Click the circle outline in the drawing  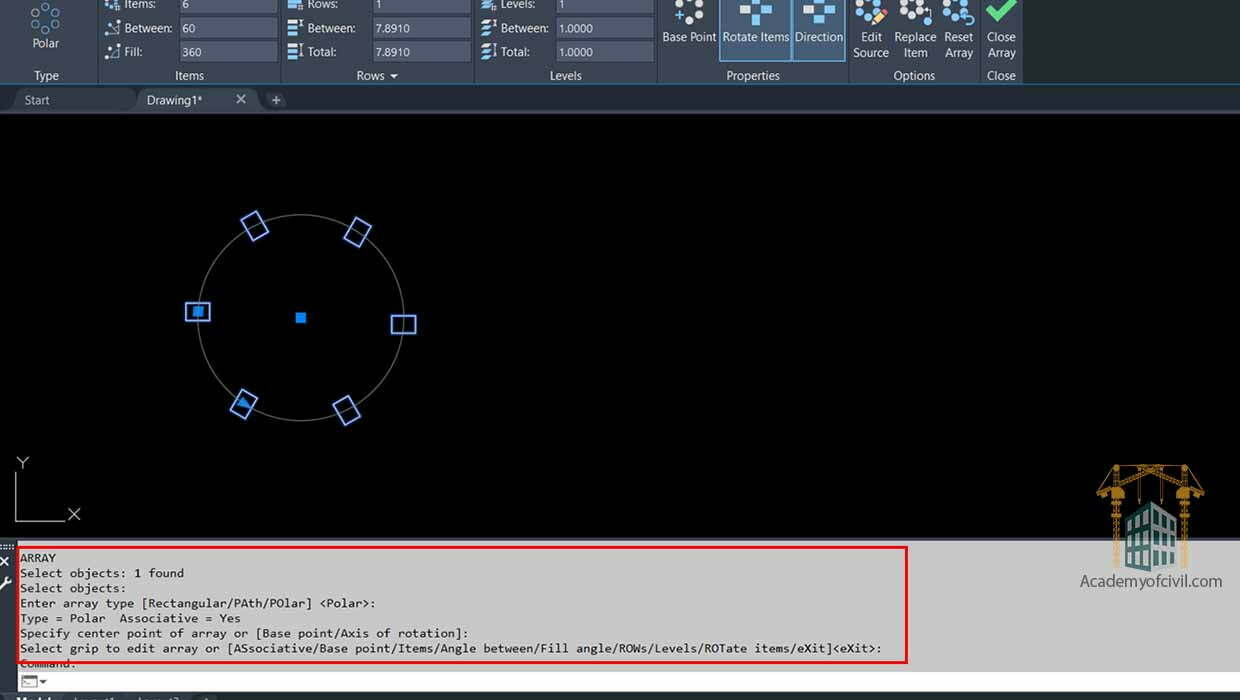coord(301,216)
